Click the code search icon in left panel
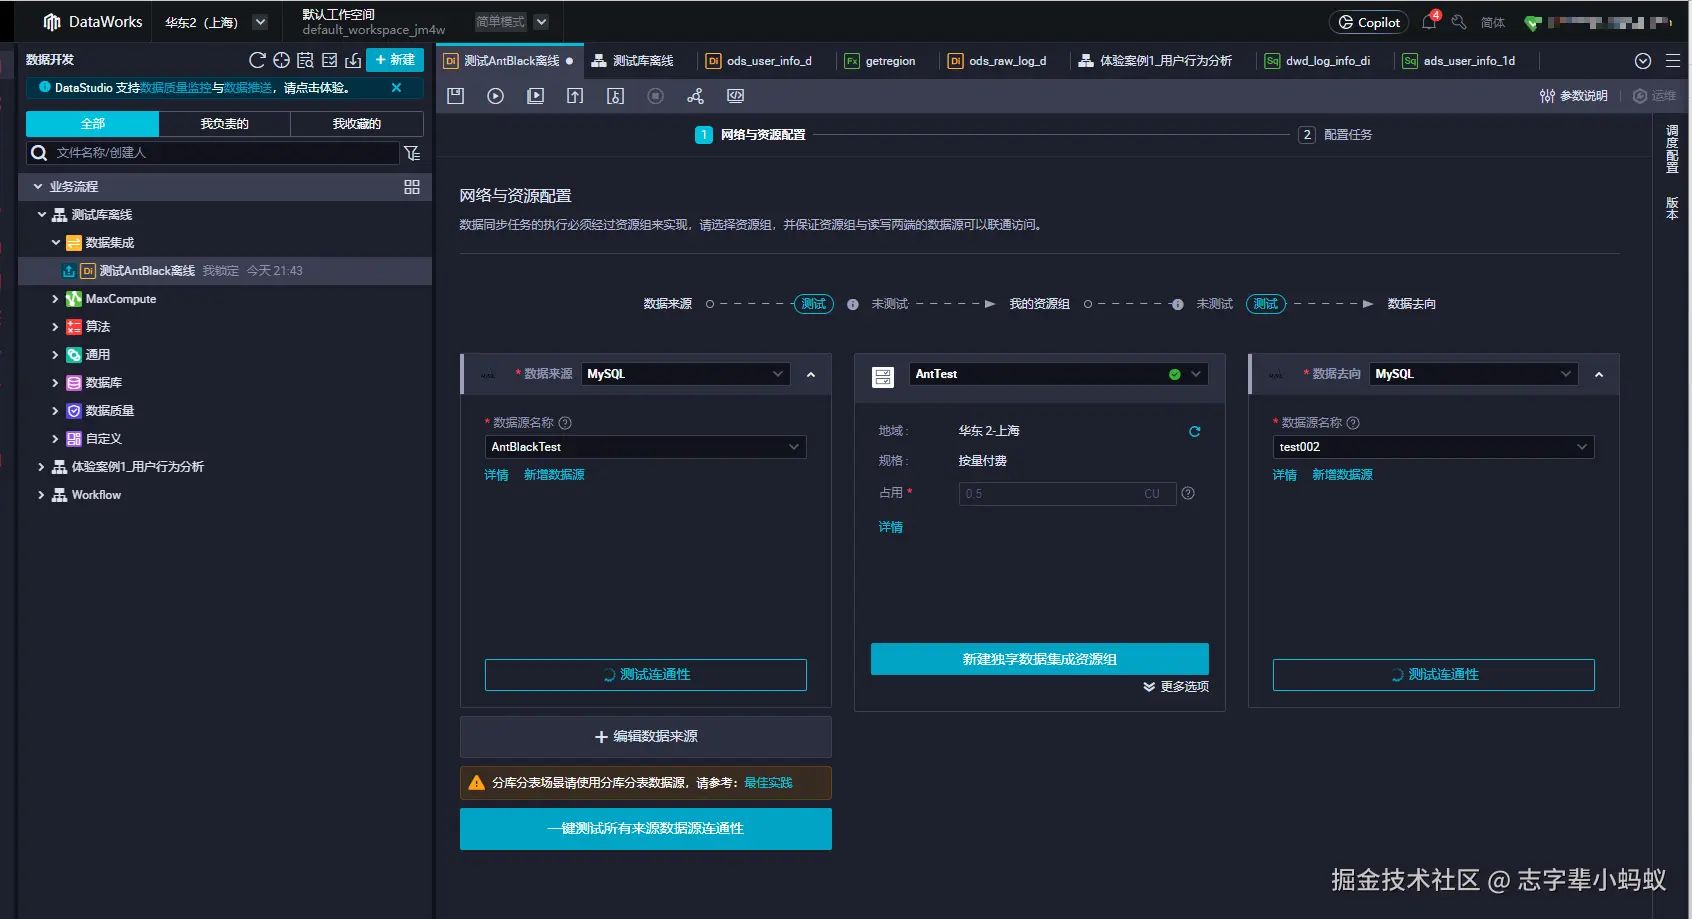Image resolution: width=1692 pixels, height=919 pixels. point(305,60)
